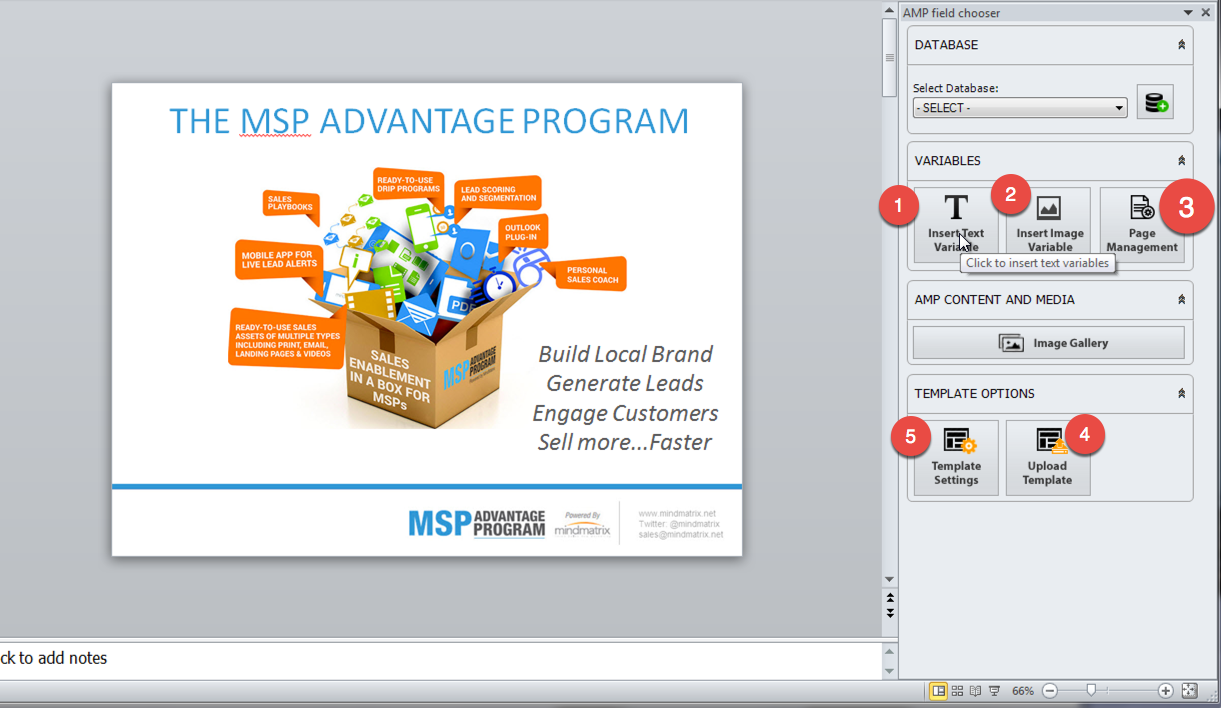
Task: Collapse the TEMPLATE OPTIONS section
Action: tap(1181, 394)
